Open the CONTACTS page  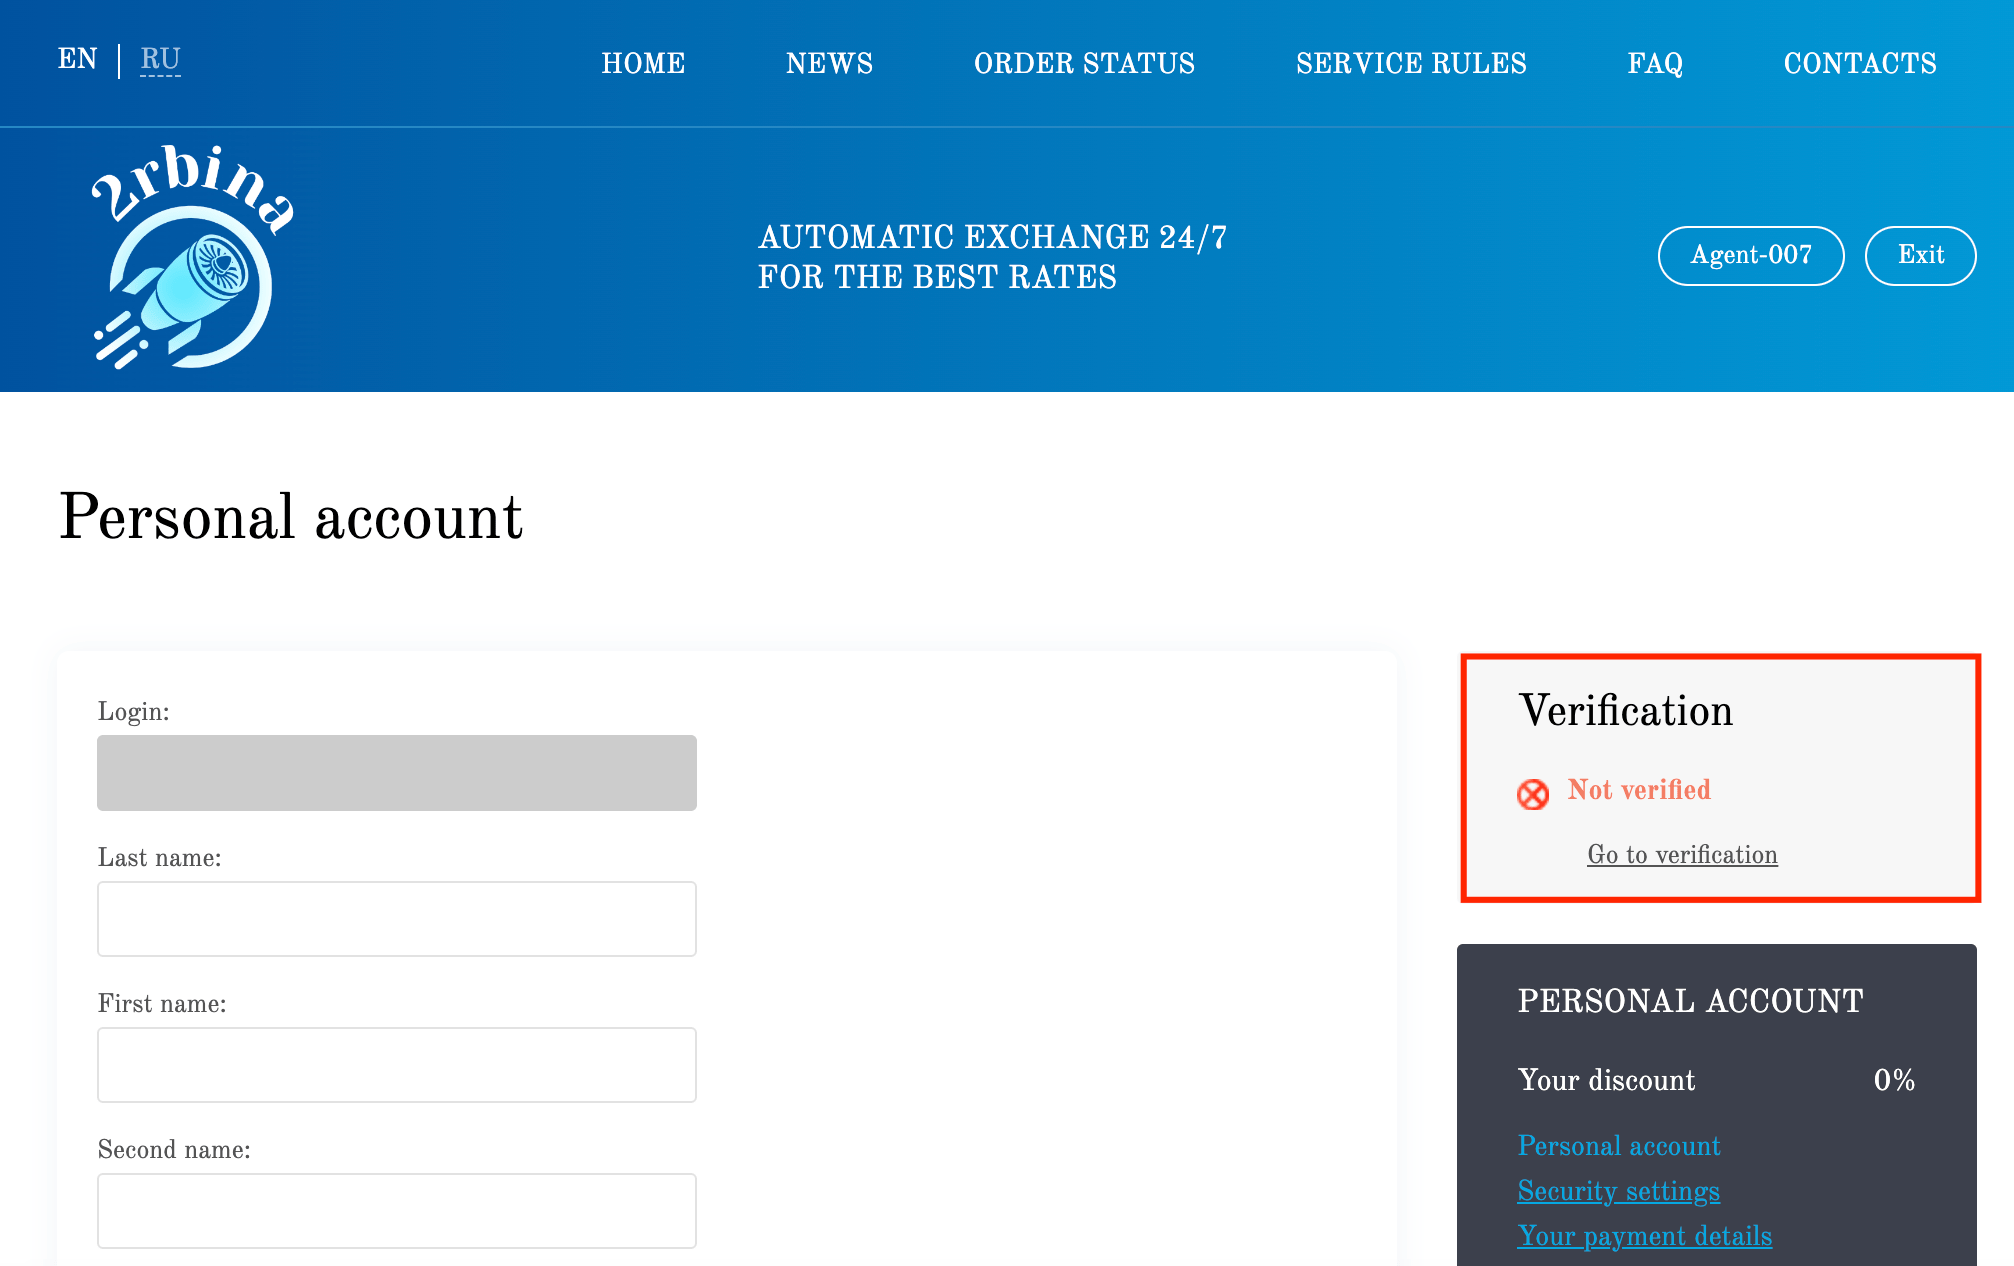(x=1860, y=63)
